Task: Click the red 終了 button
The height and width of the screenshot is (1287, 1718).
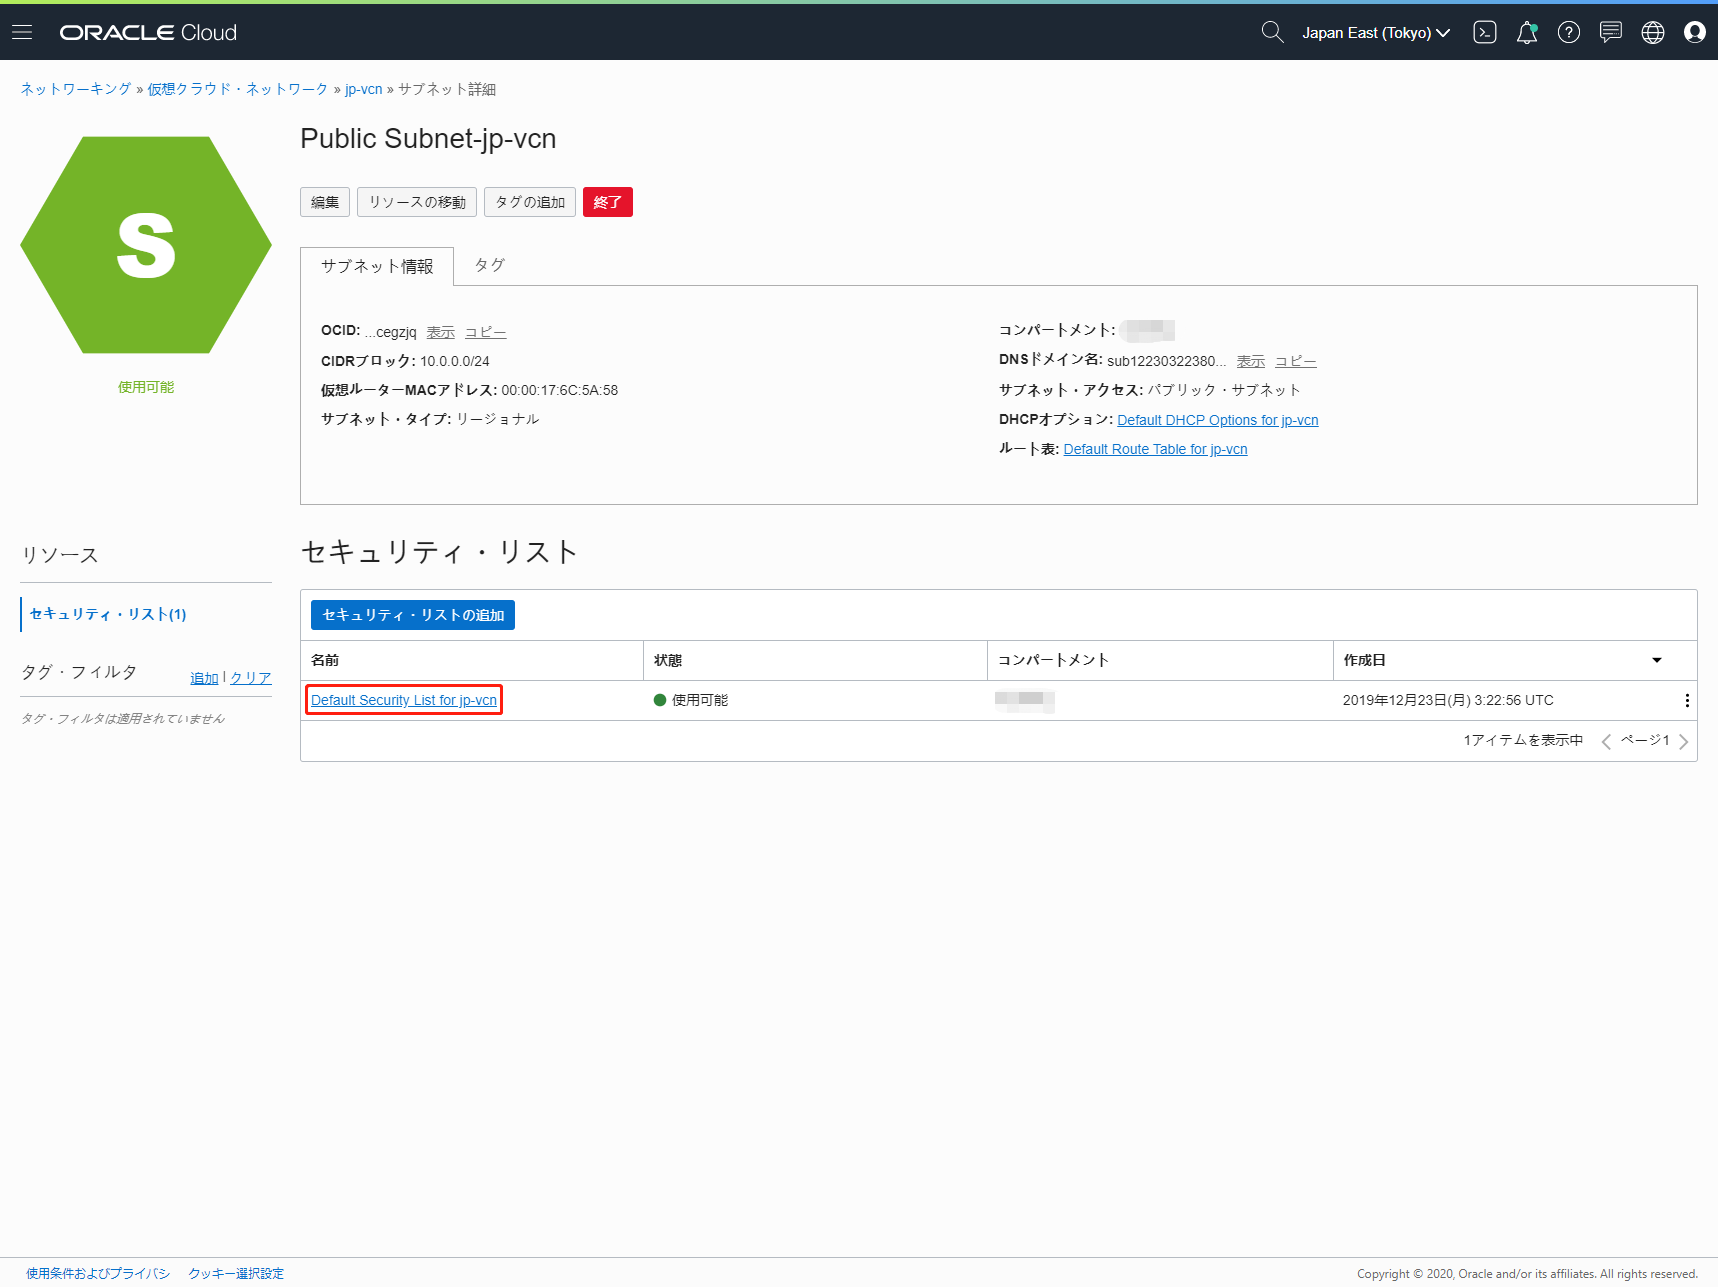Action: coord(607,202)
